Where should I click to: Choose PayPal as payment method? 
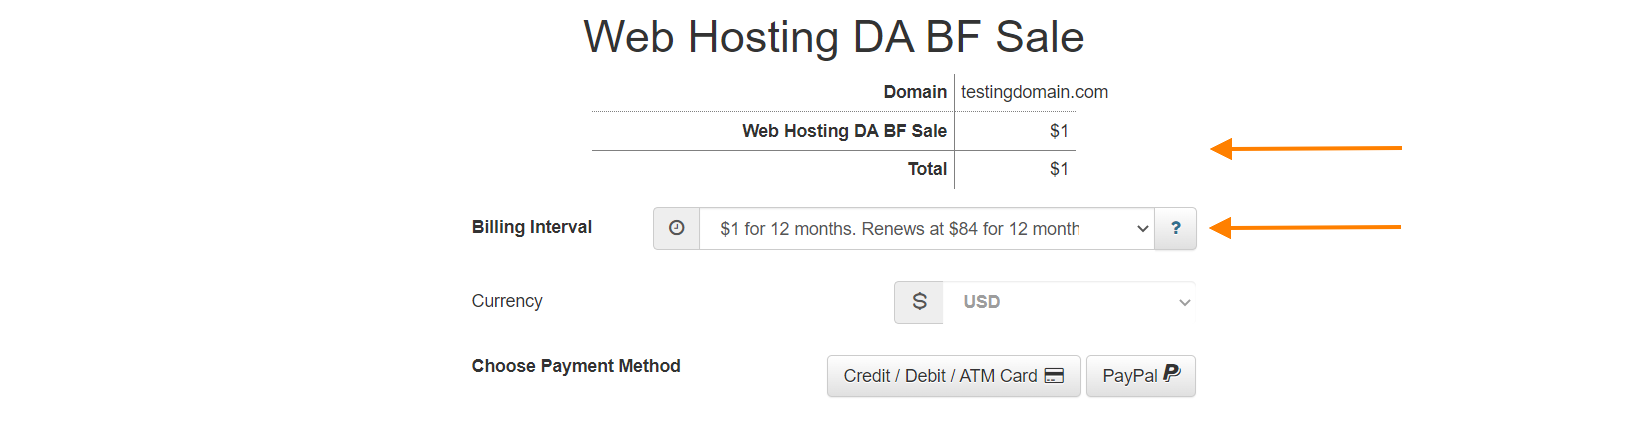click(x=1141, y=376)
